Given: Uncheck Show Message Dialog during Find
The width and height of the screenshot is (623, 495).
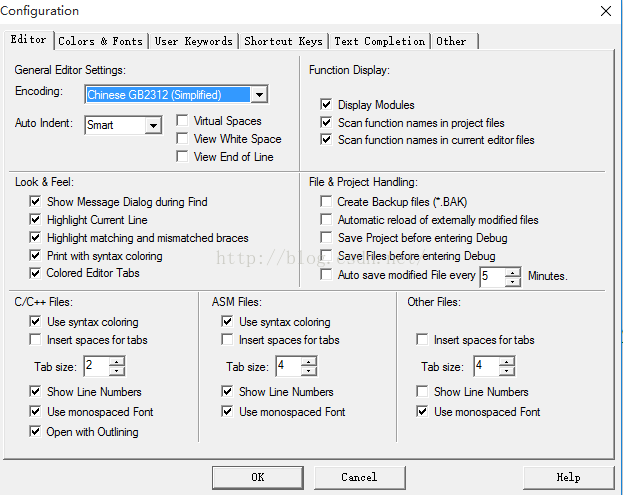Looking at the screenshot, I should [x=35, y=201].
